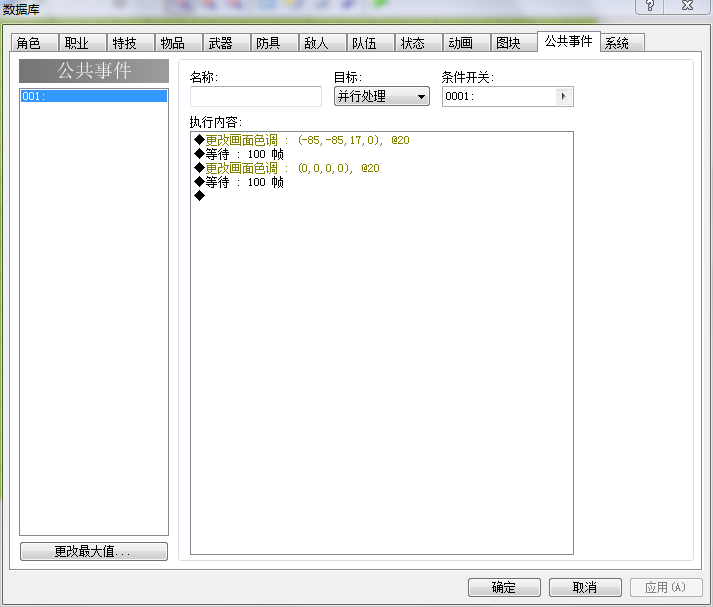The height and width of the screenshot is (607, 713).
Task: Open switch selector arrow beside 0001
Action: pos(564,96)
